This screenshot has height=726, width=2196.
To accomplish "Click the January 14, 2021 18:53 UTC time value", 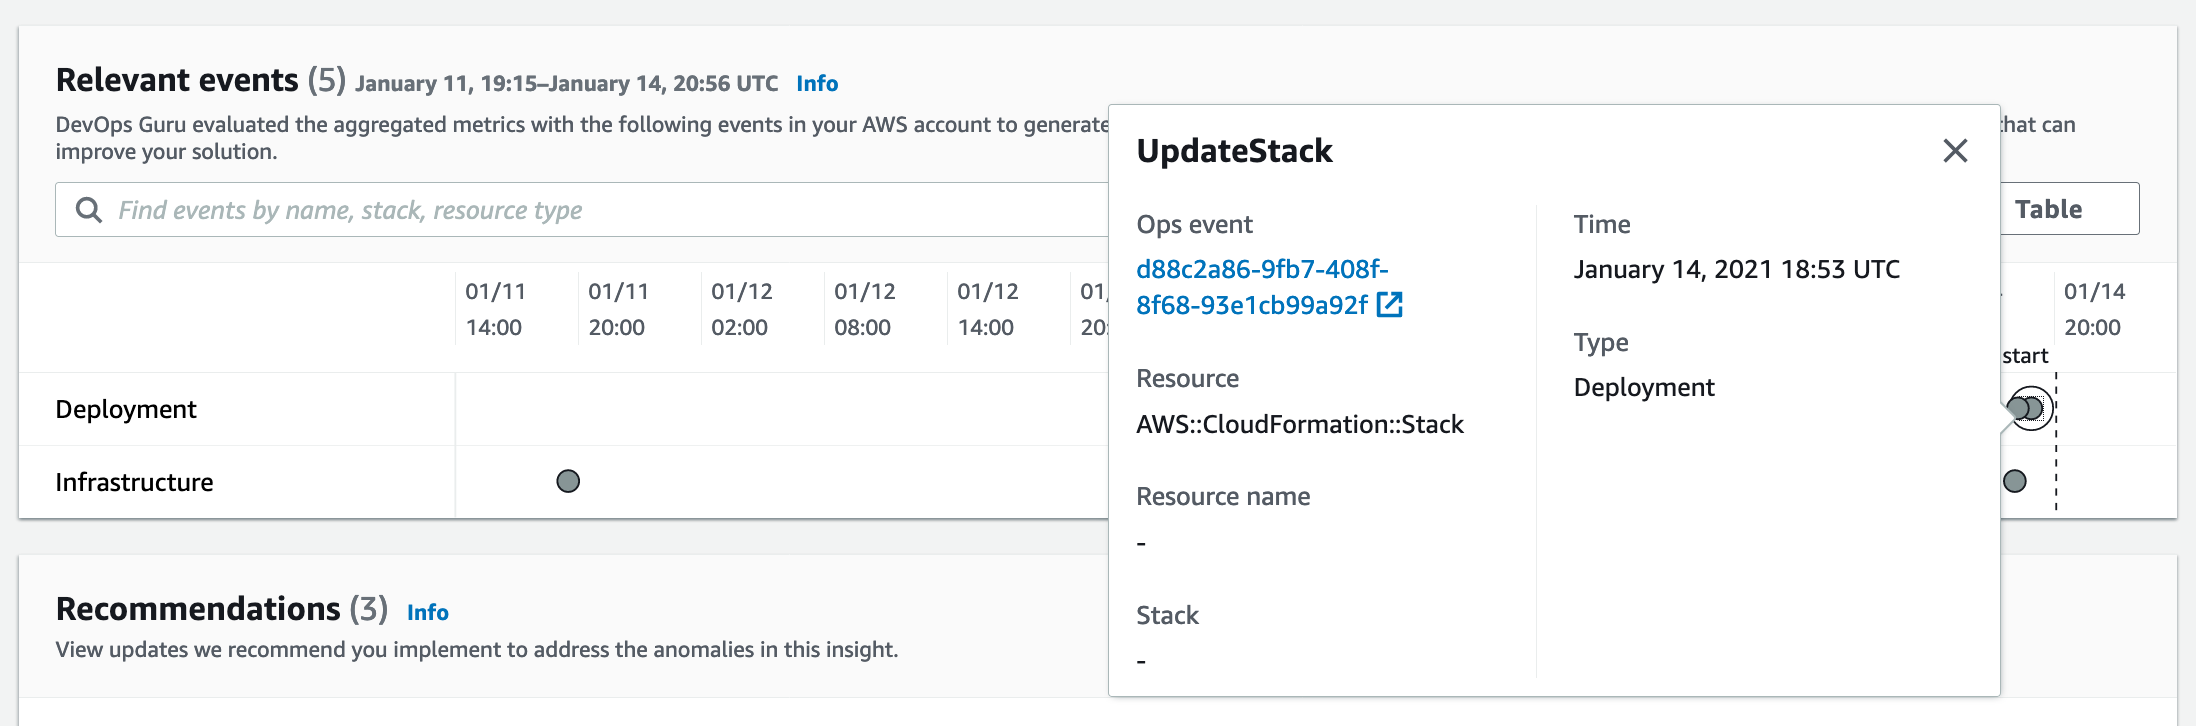I will tap(1736, 269).
